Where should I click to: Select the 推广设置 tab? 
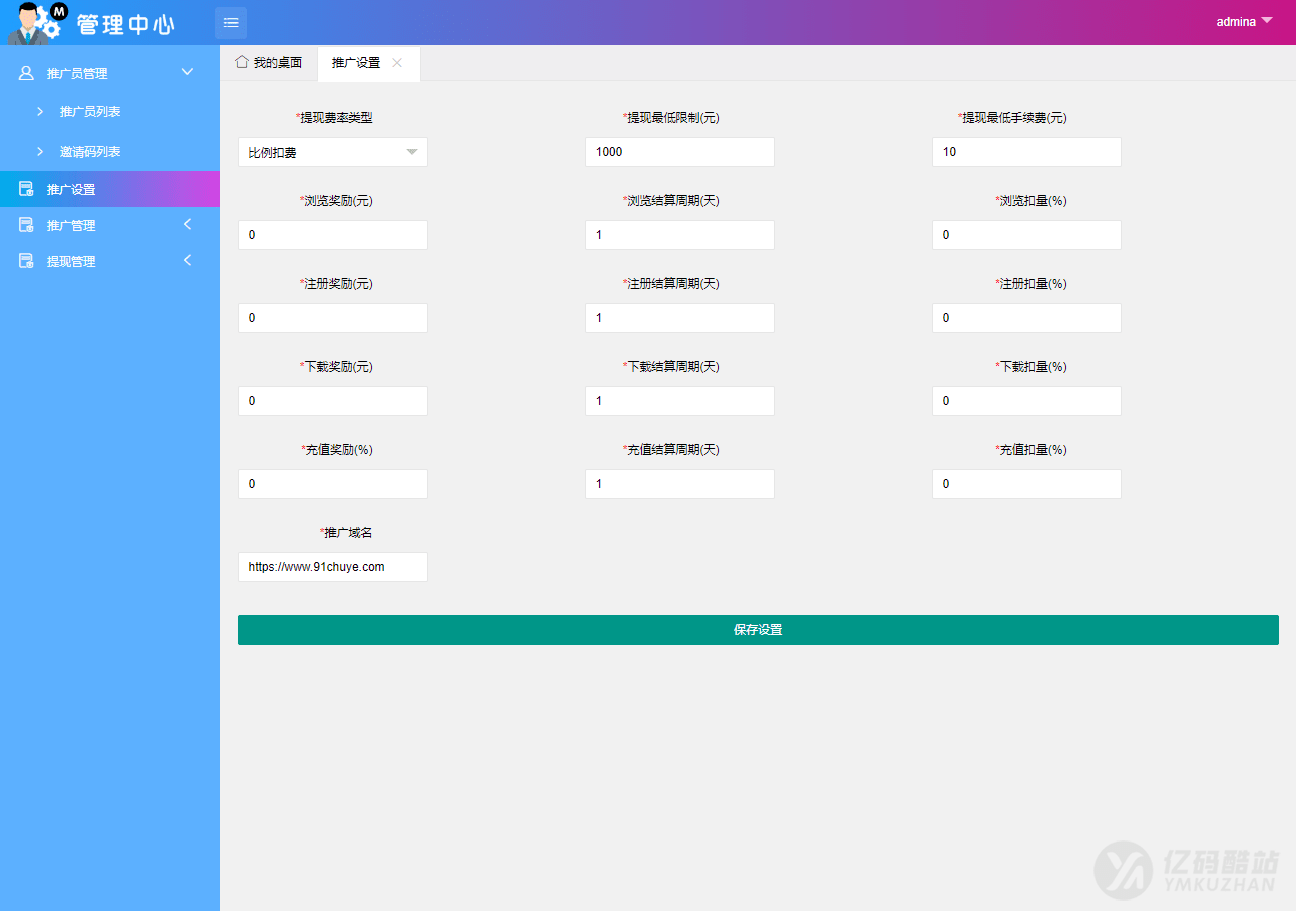[x=355, y=63]
